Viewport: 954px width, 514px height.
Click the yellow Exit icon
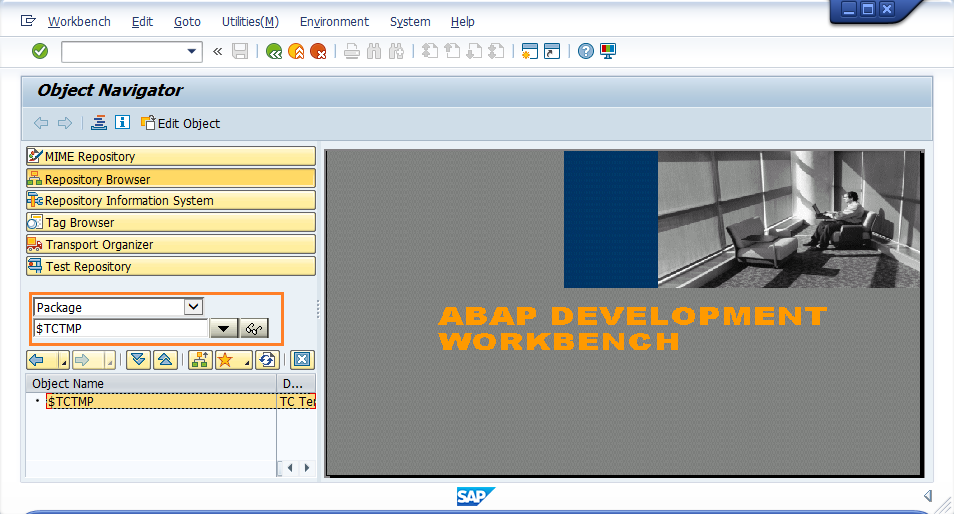(296, 52)
